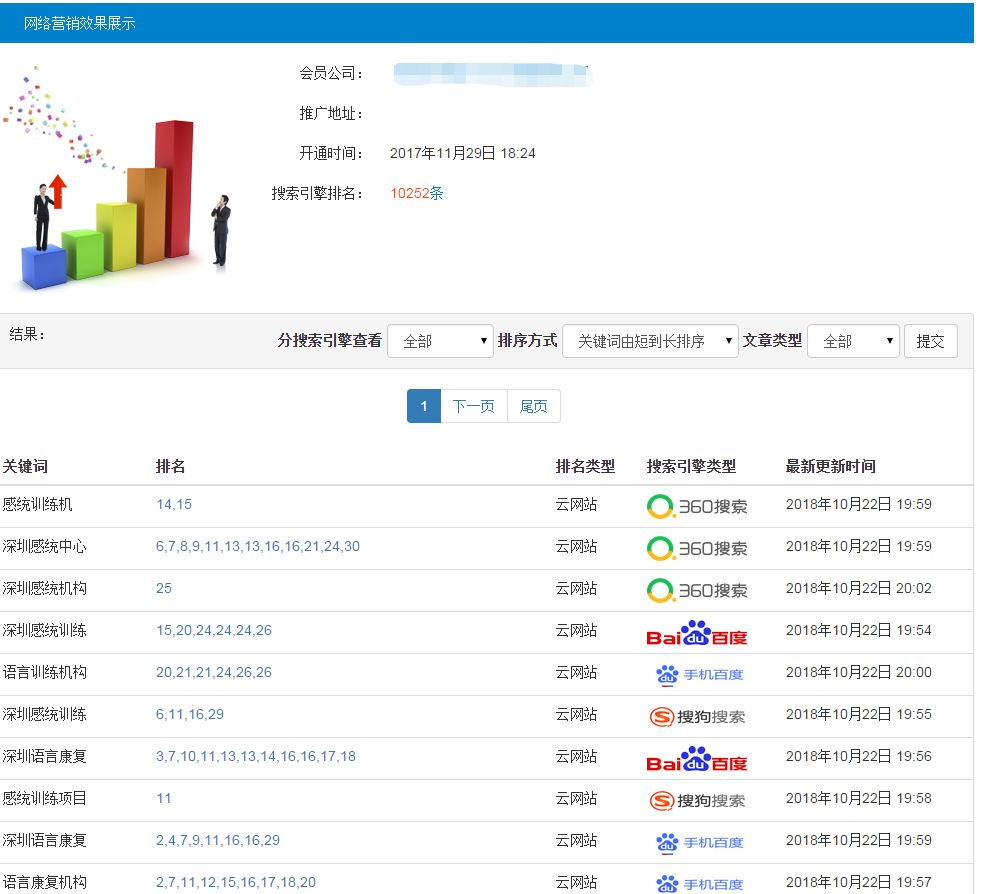
Task: Go to 下一页 next page
Action: pos(474,406)
